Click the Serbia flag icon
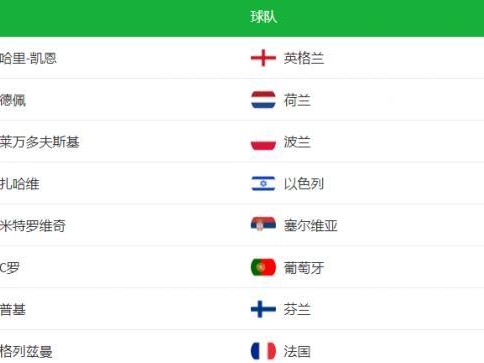484x363 pixels. click(263, 225)
